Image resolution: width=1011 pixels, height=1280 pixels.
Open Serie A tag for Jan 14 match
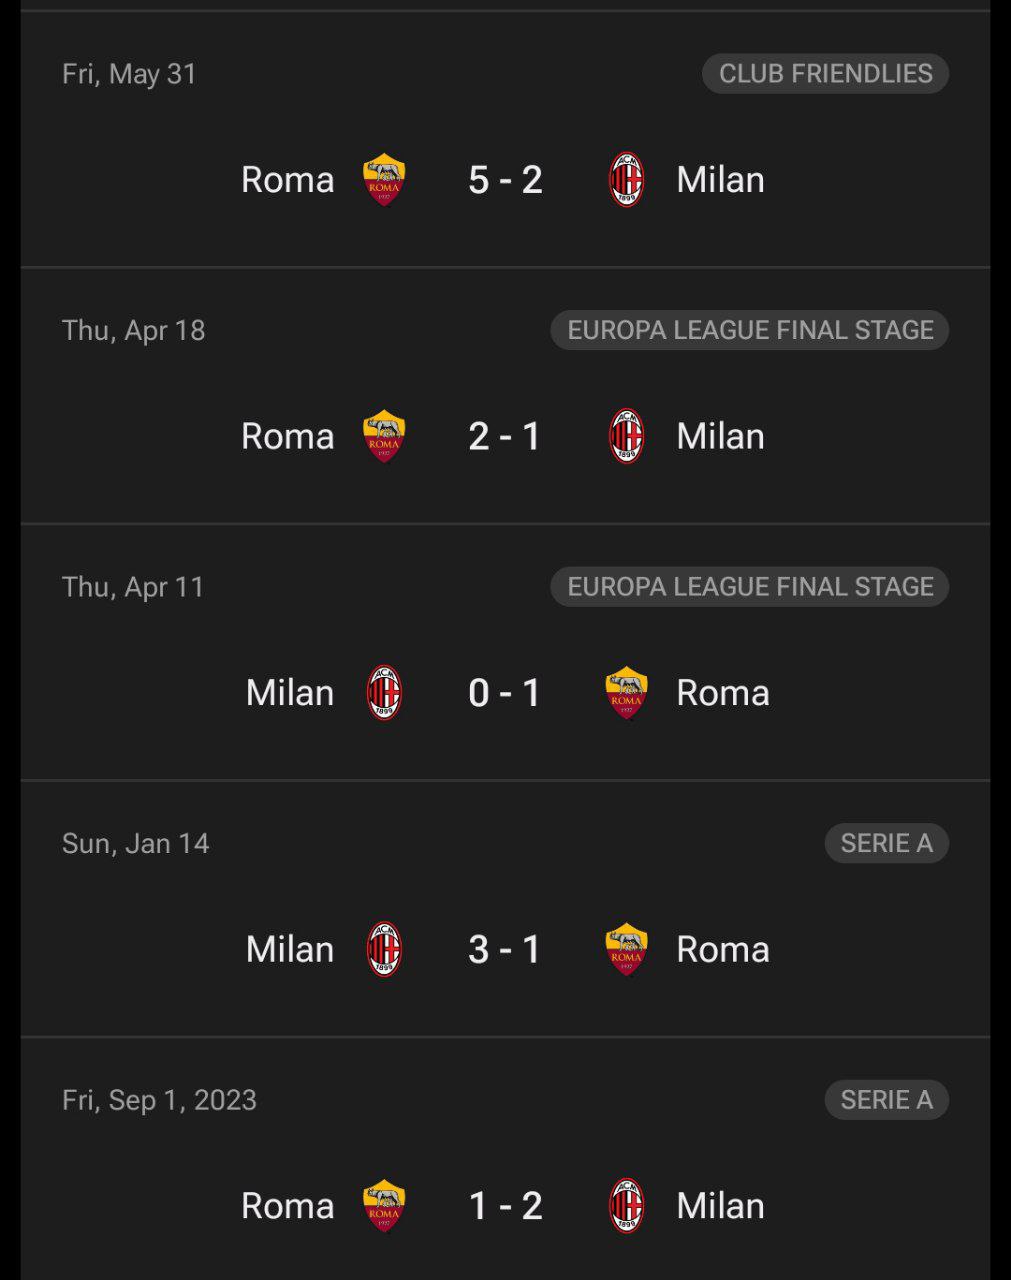pyautogui.click(x=887, y=843)
